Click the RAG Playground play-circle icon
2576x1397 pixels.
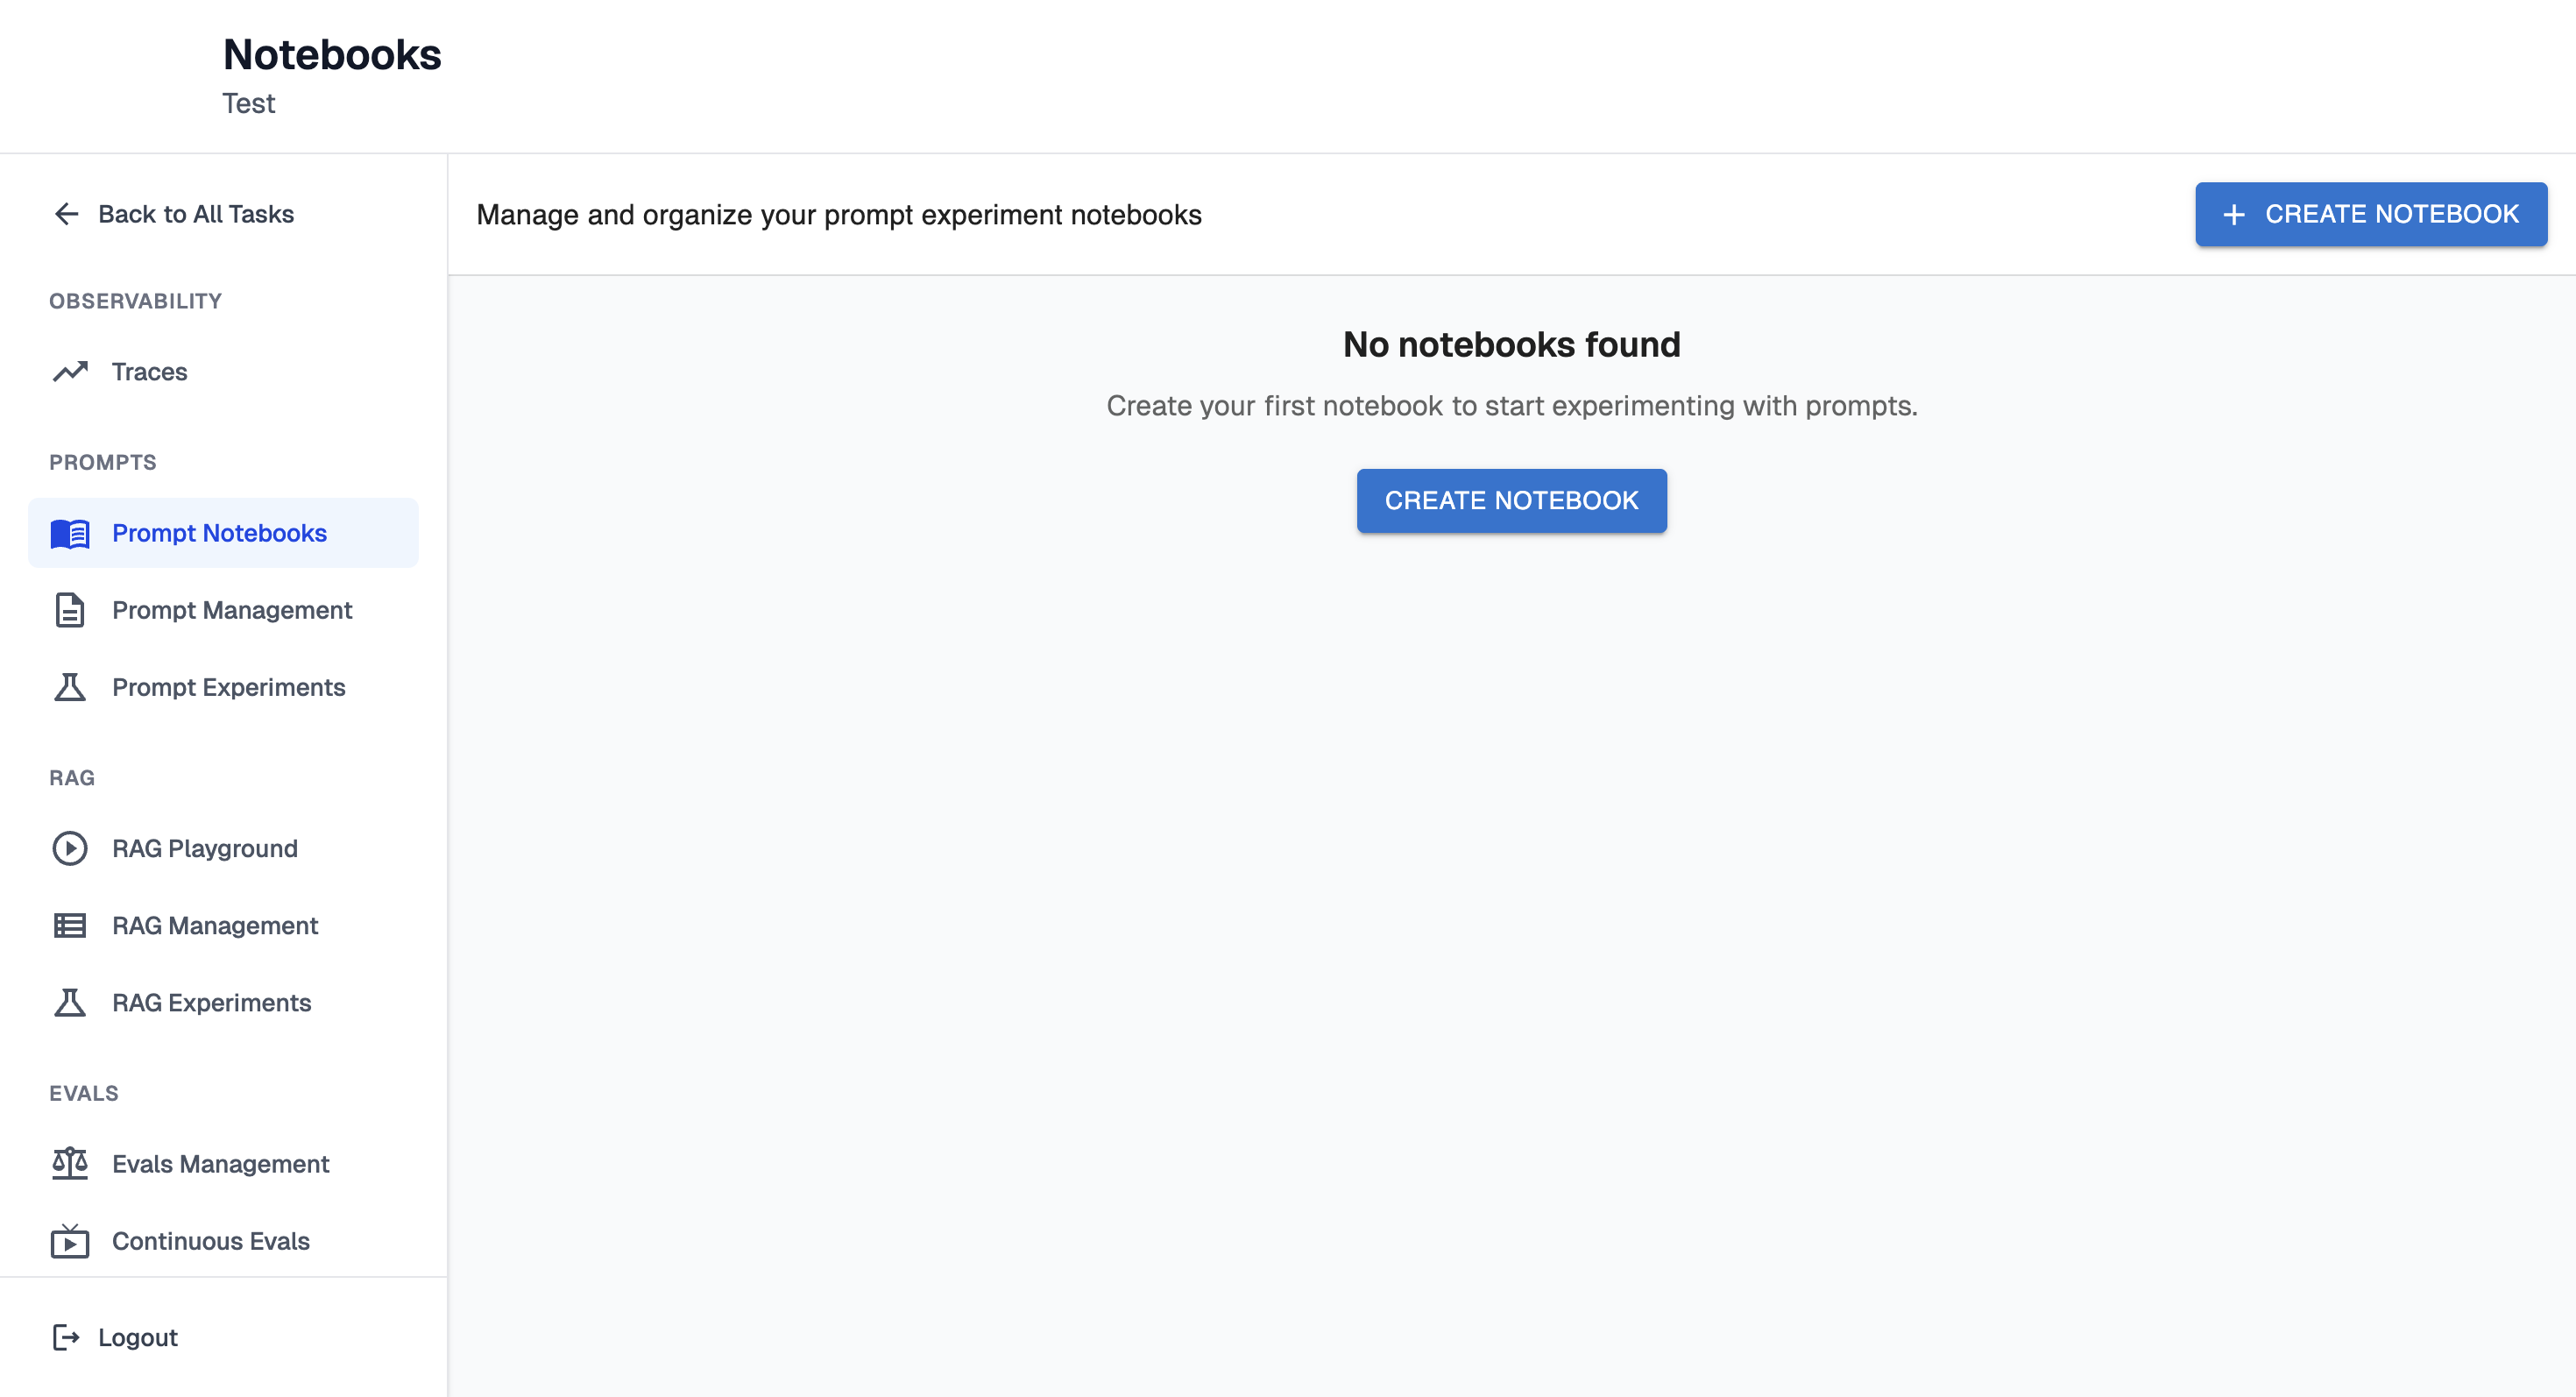click(x=70, y=848)
